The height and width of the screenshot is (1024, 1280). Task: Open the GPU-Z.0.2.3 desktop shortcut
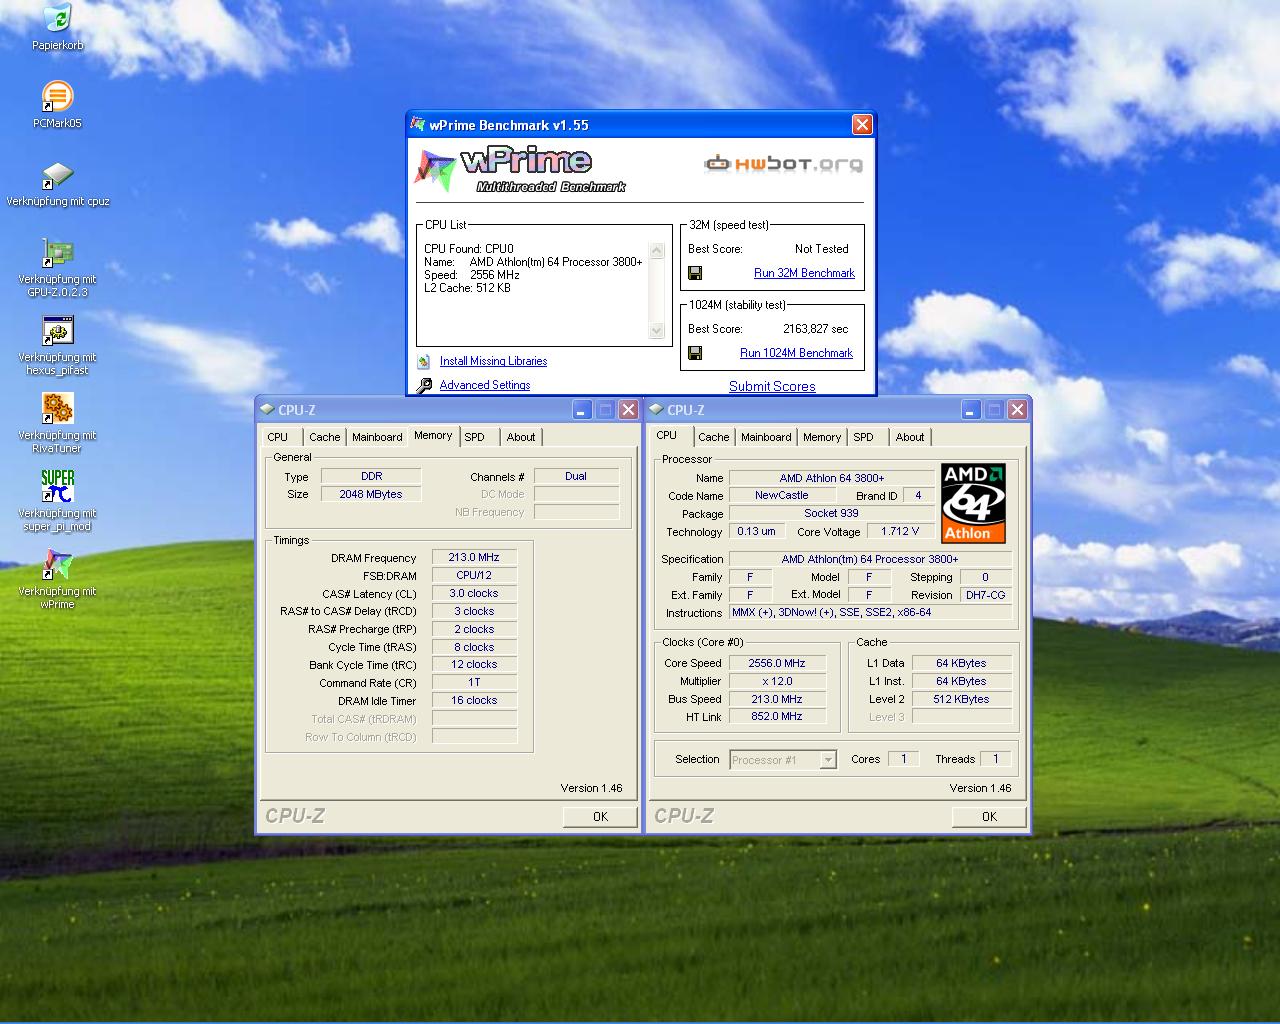(58, 253)
